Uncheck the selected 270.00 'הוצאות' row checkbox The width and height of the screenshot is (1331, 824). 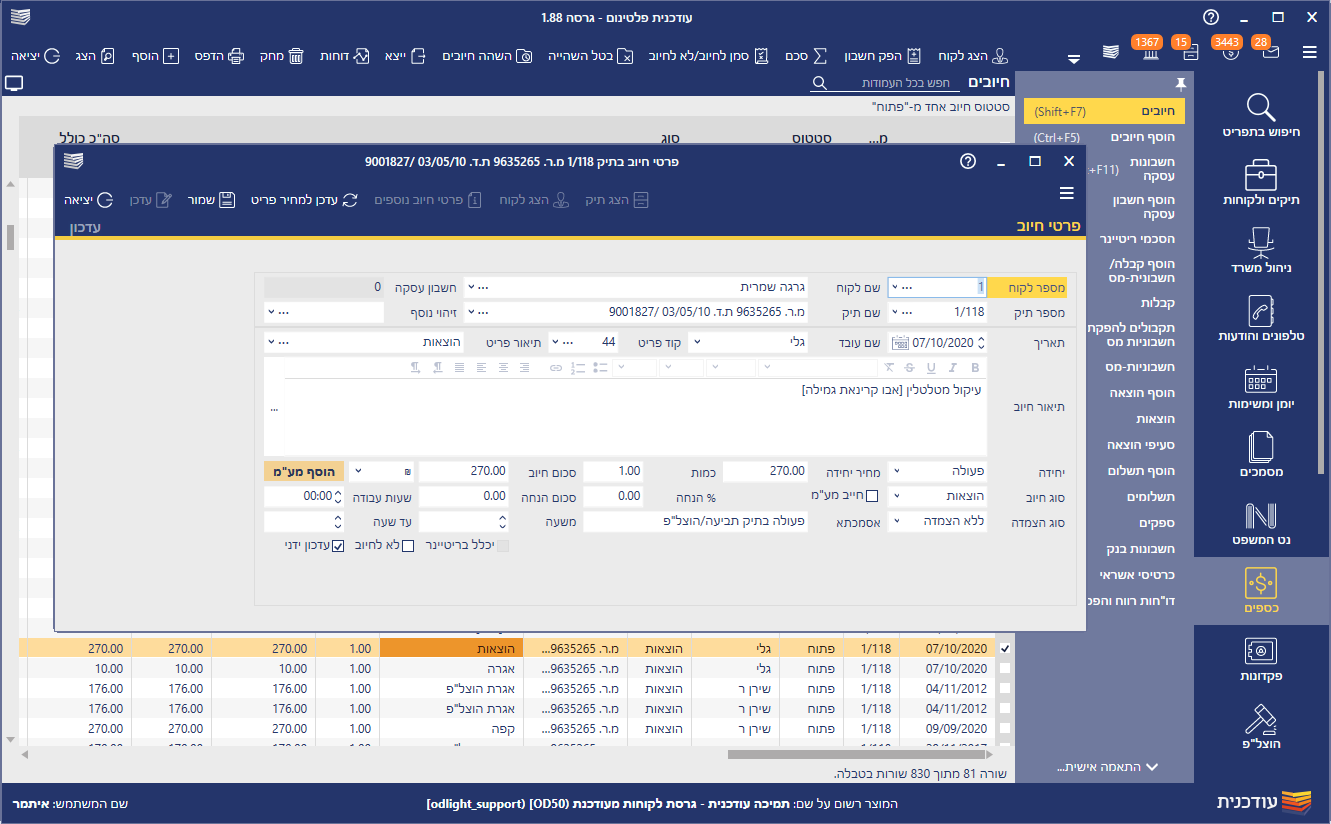(x=1005, y=649)
